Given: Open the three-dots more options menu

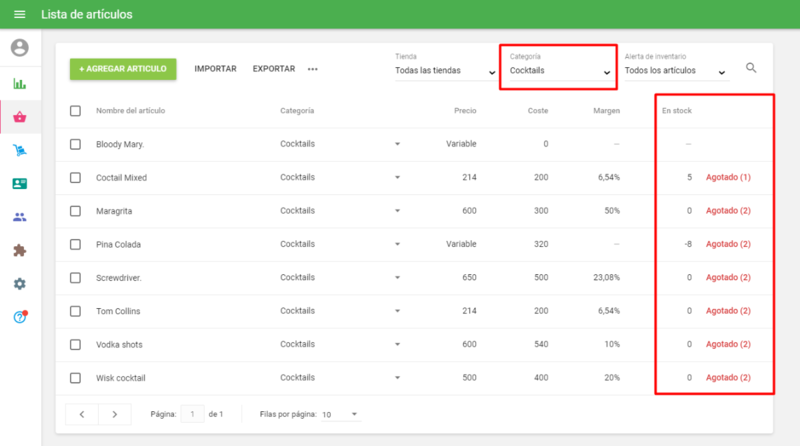Looking at the screenshot, I should click(312, 69).
